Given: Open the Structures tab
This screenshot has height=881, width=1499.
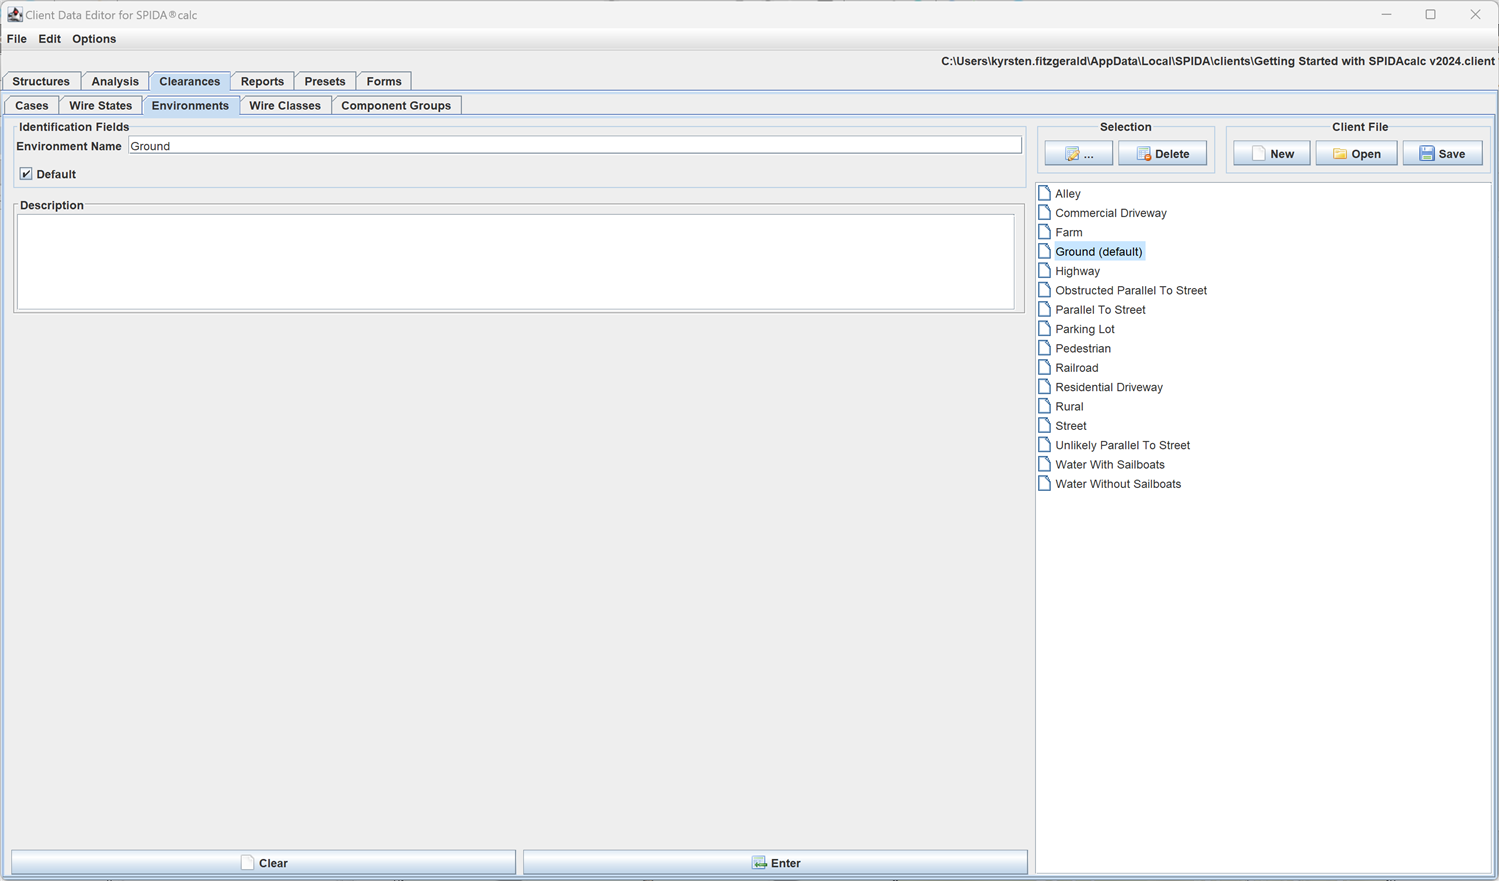Looking at the screenshot, I should (41, 82).
